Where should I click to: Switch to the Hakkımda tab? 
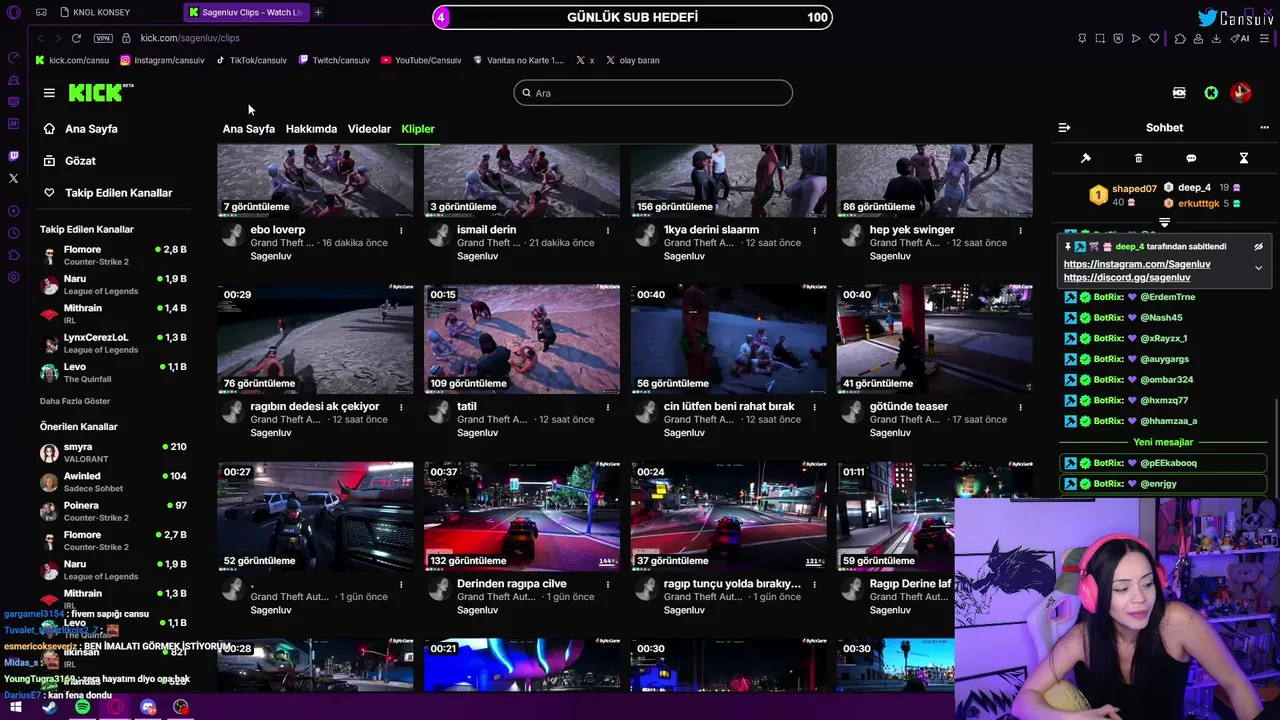tap(311, 129)
